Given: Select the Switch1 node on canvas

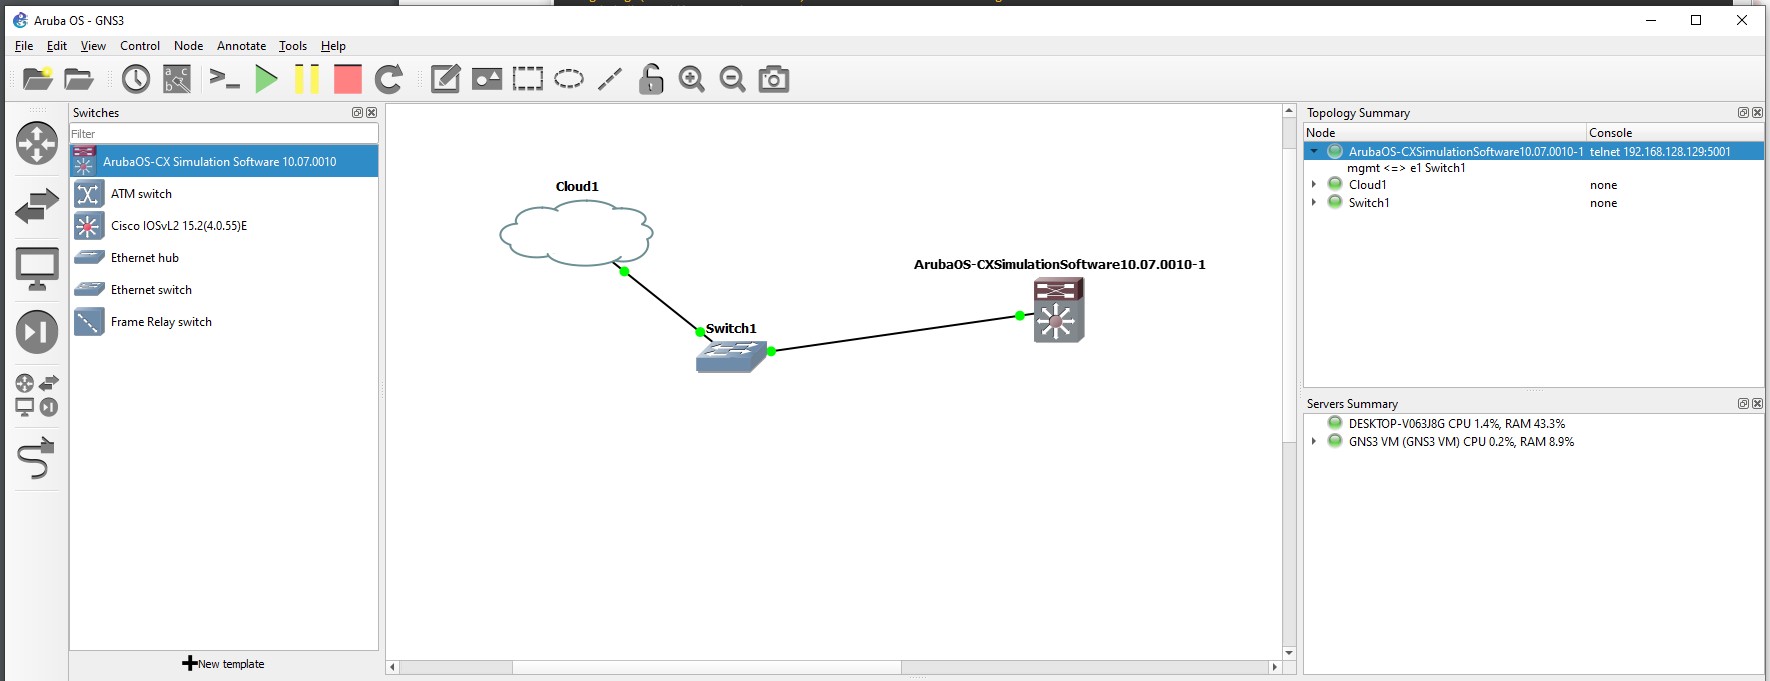Looking at the screenshot, I should click(x=731, y=356).
